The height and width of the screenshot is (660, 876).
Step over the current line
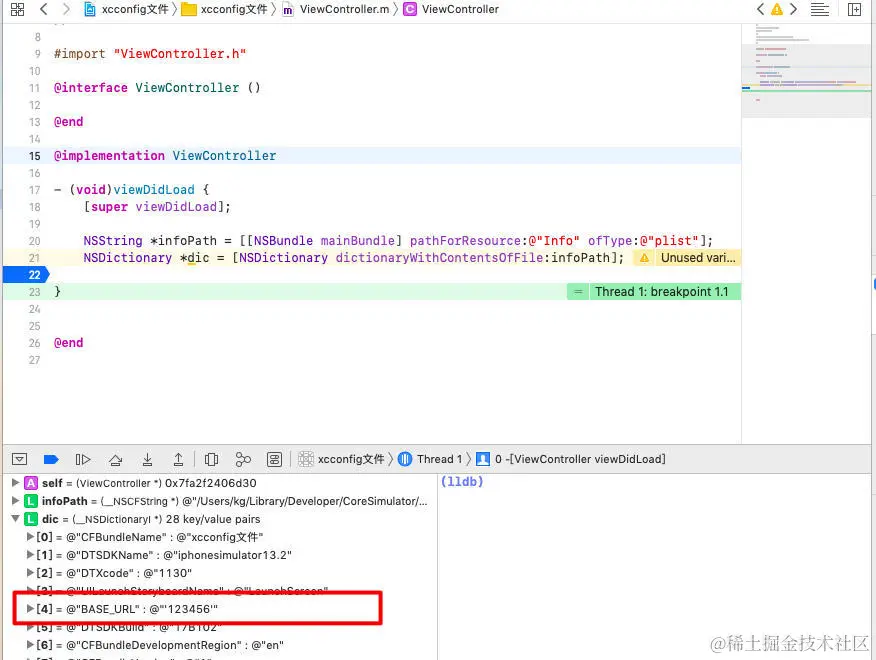pyautogui.click(x=116, y=459)
